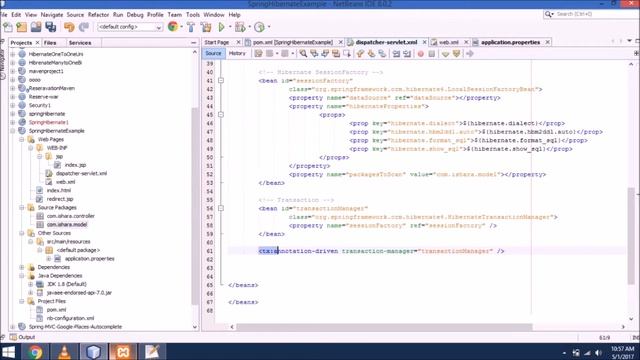Viewport: 640px width, 360px height.
Task: Open the Start Page tab
Action: click(217, 42)
